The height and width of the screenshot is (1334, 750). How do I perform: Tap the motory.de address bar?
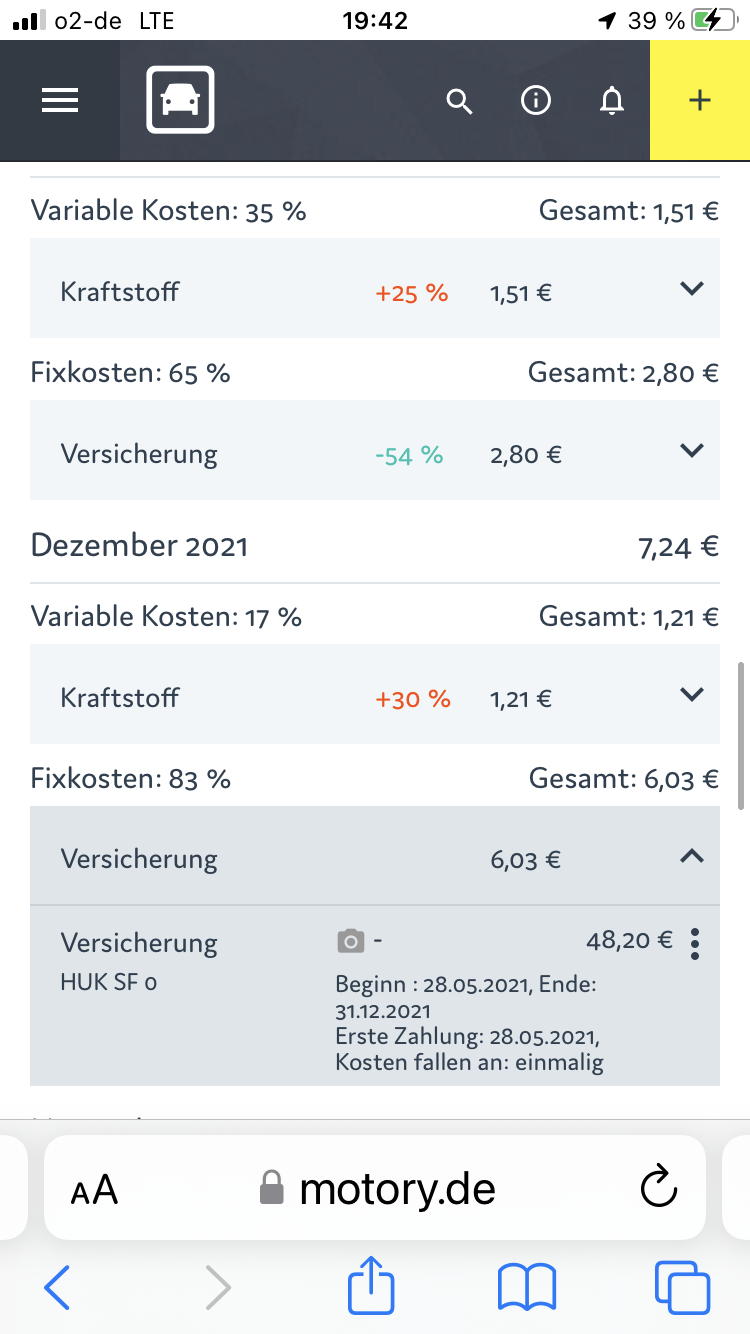pos(375,1188)
